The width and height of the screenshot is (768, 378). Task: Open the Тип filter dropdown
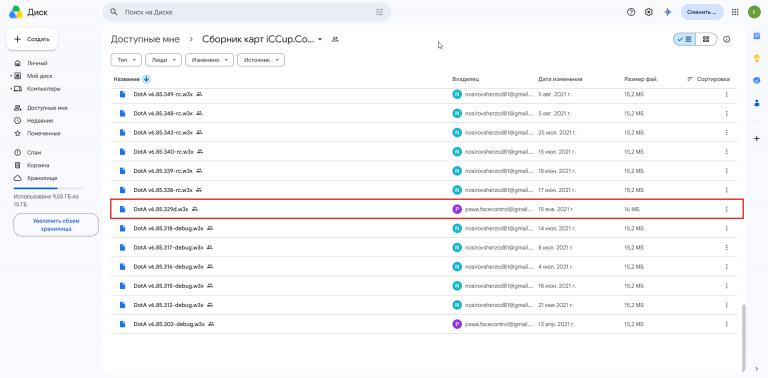126,60
